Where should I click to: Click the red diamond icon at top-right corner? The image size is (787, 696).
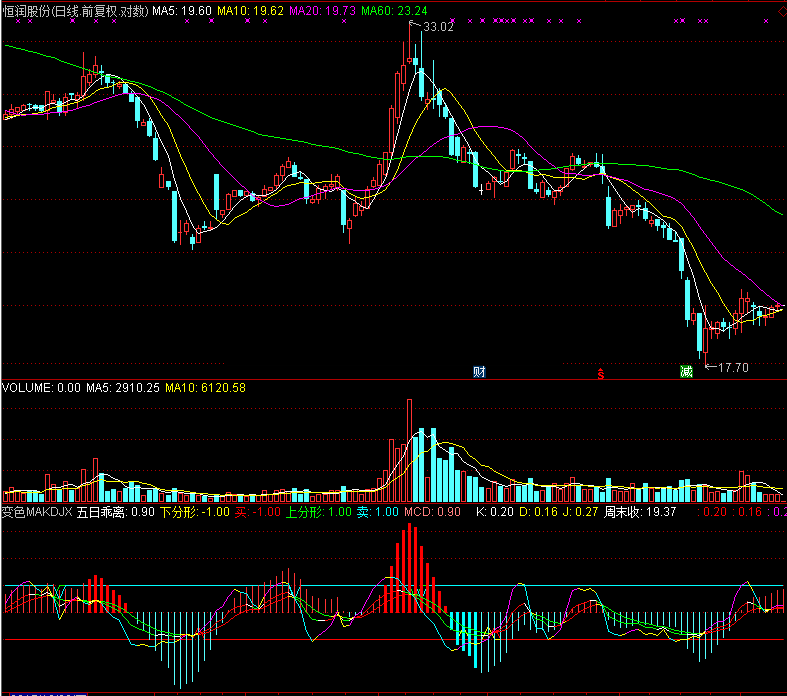click(x=782, y=11)
